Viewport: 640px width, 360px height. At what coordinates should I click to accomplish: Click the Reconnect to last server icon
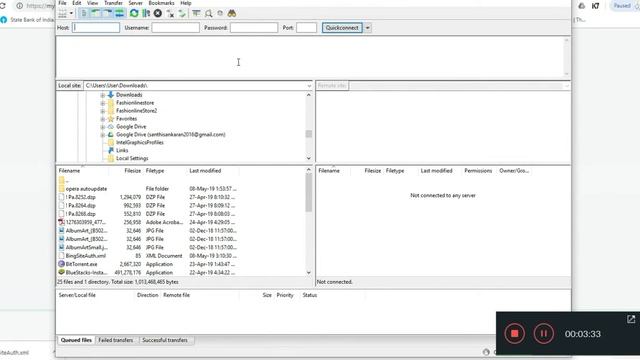pyautogui.click(x=182, y=13)
